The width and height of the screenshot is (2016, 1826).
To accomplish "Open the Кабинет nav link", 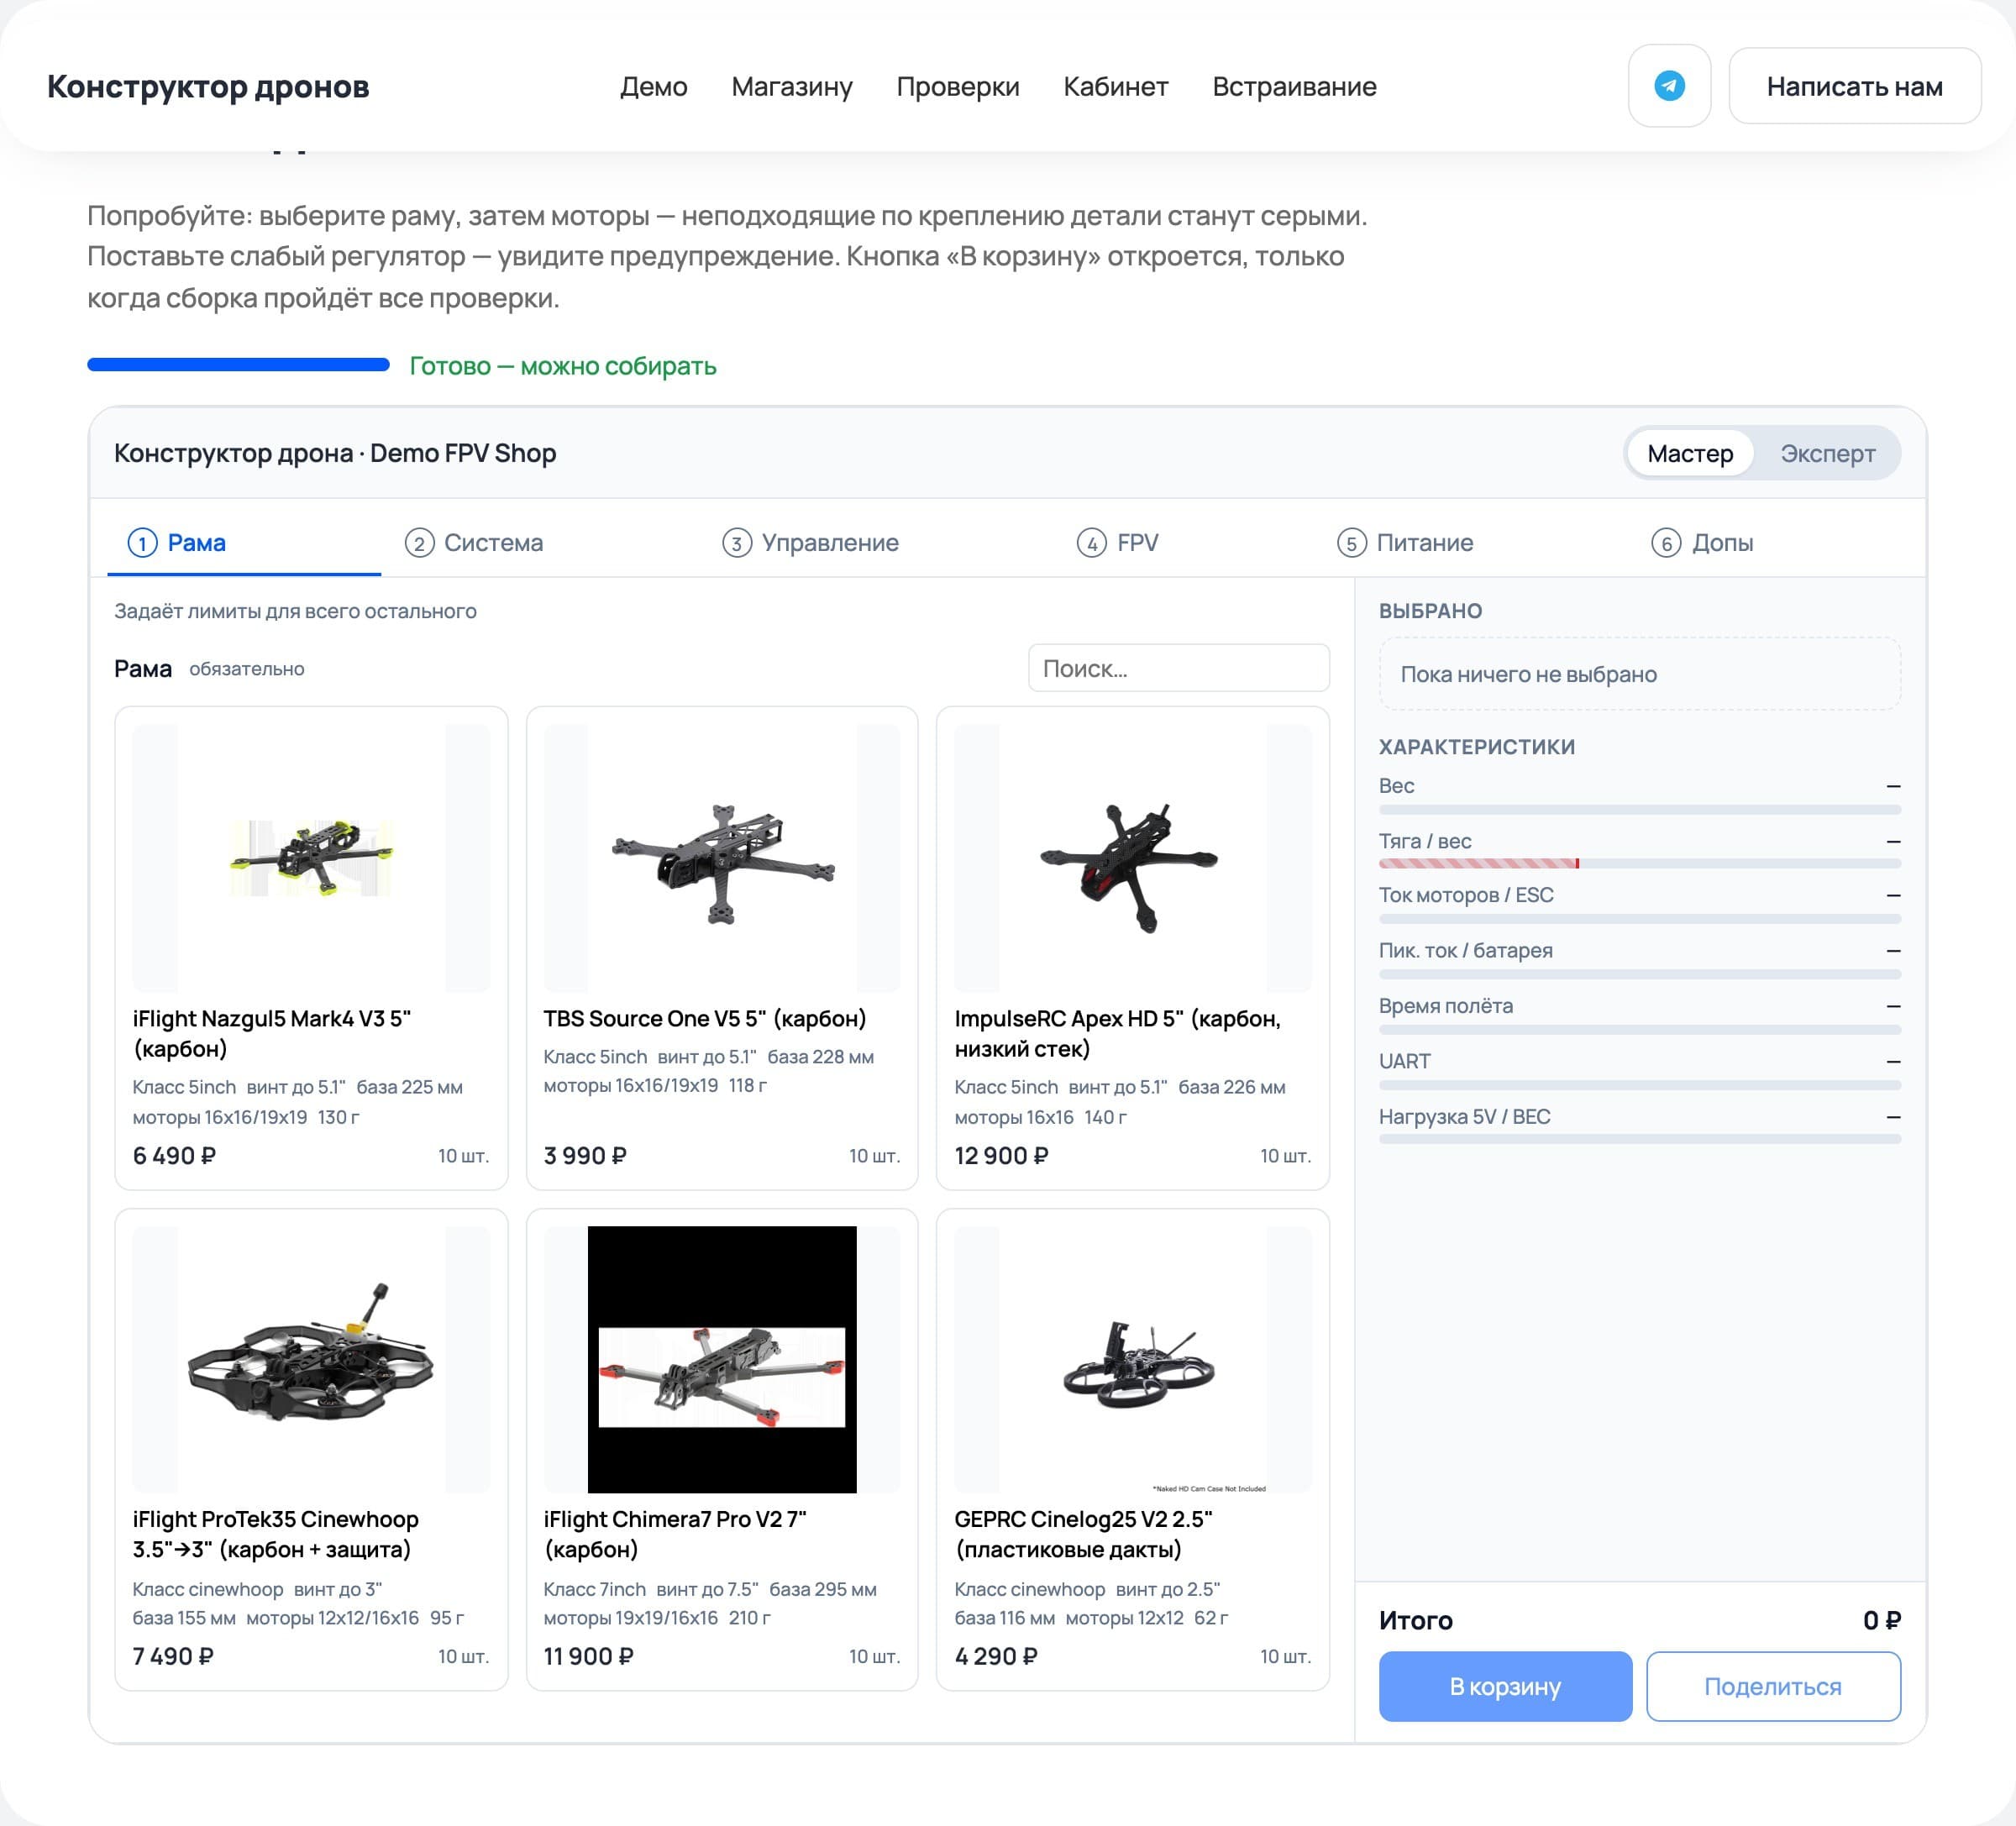I will click(1116, 87).
